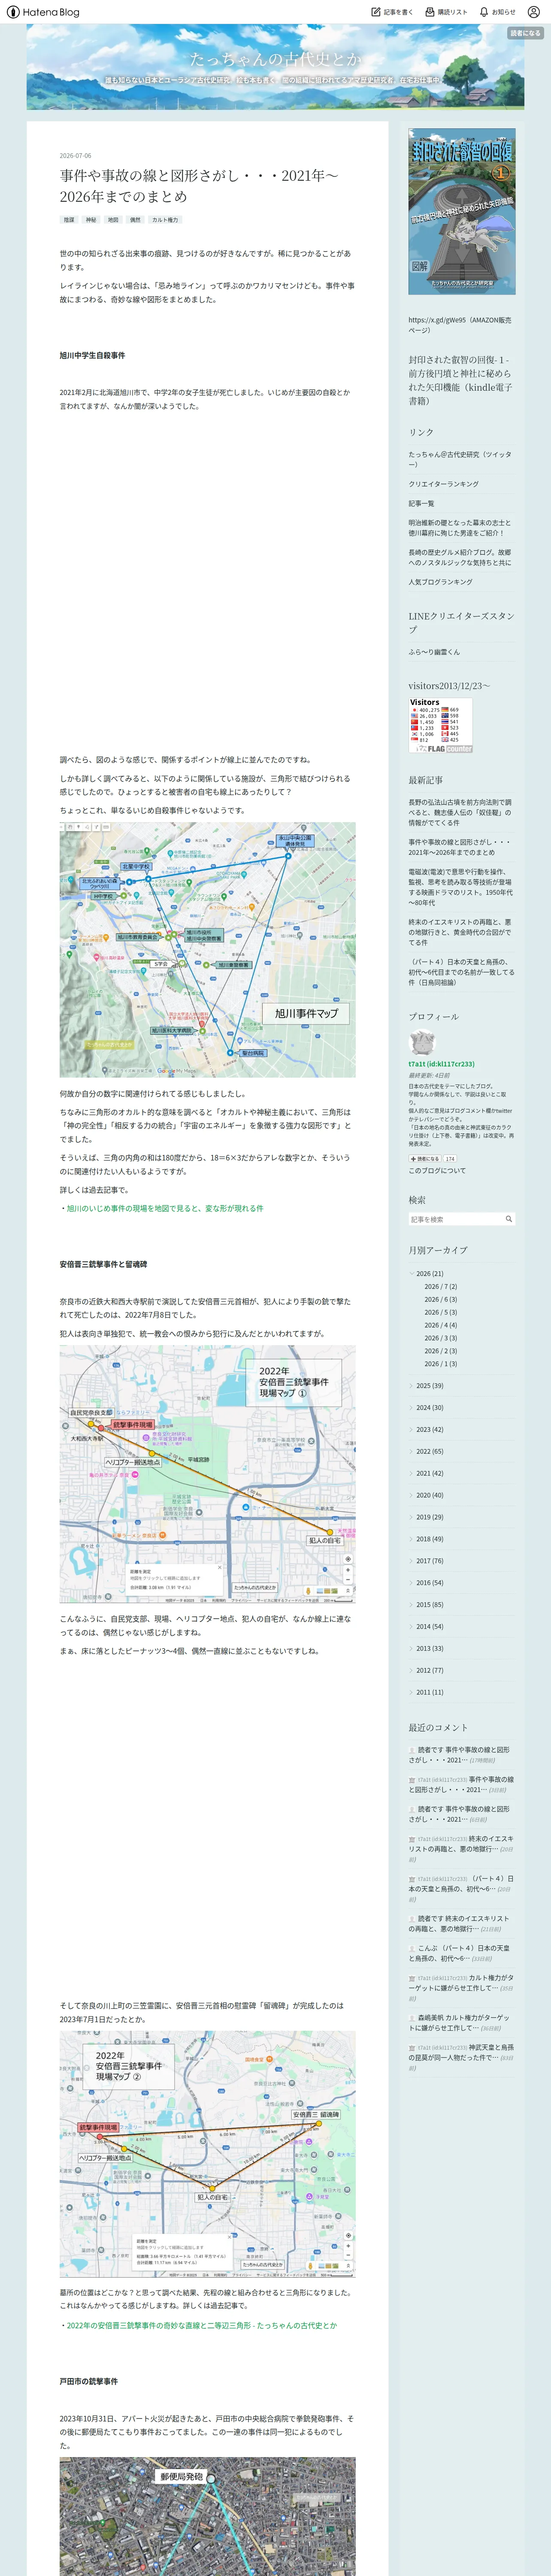This screenshot has width=551, height=2576.
Task: Select the 地図 category tag
Action: click(x=113, y=220)
